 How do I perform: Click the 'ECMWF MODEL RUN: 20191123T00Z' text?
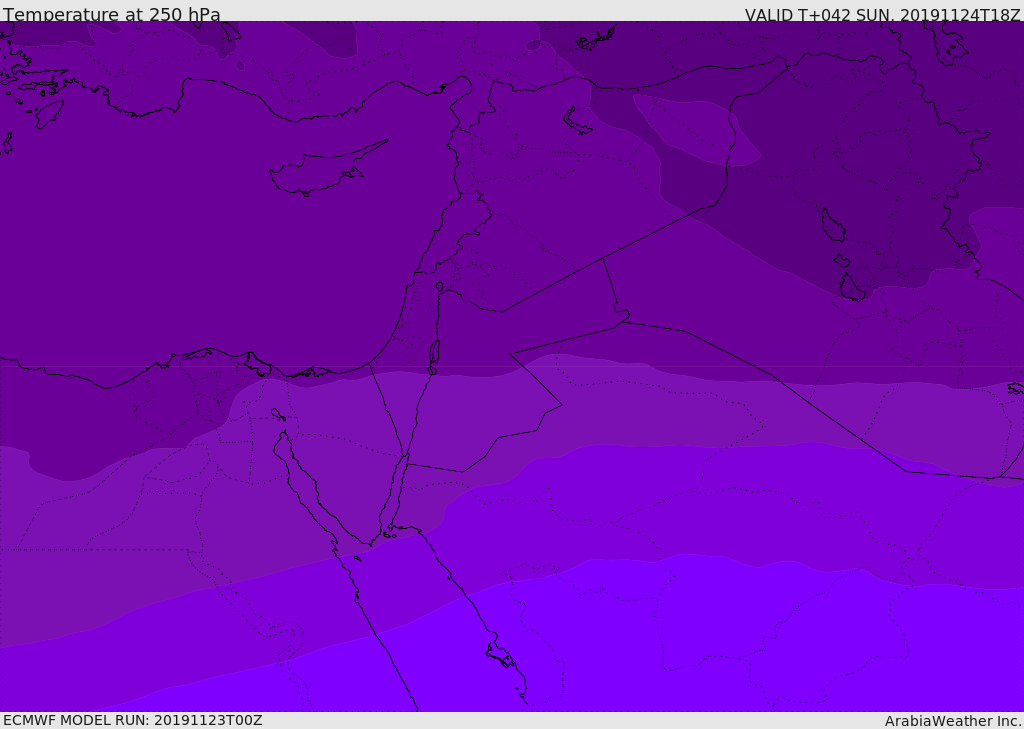(x=133, y=720)
